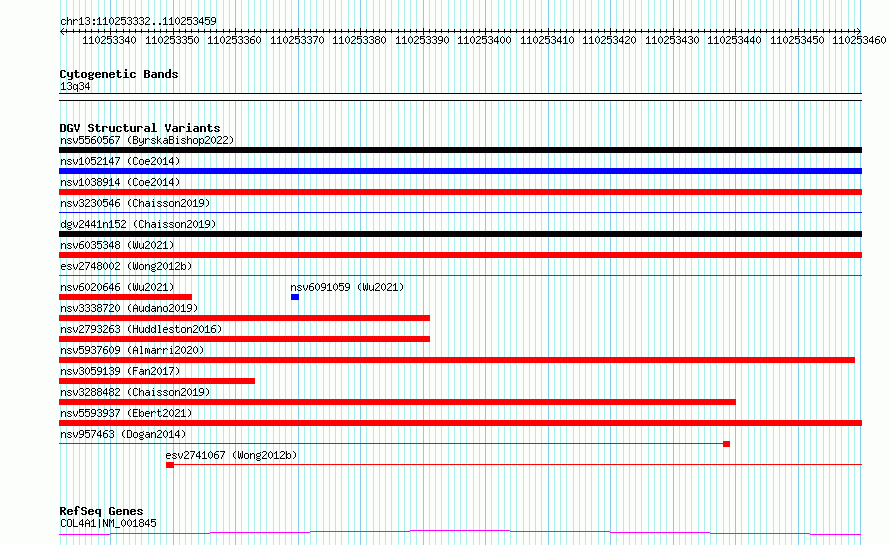
Task: Select the red nsv3338720 variant bar
Action: point(245,318)
